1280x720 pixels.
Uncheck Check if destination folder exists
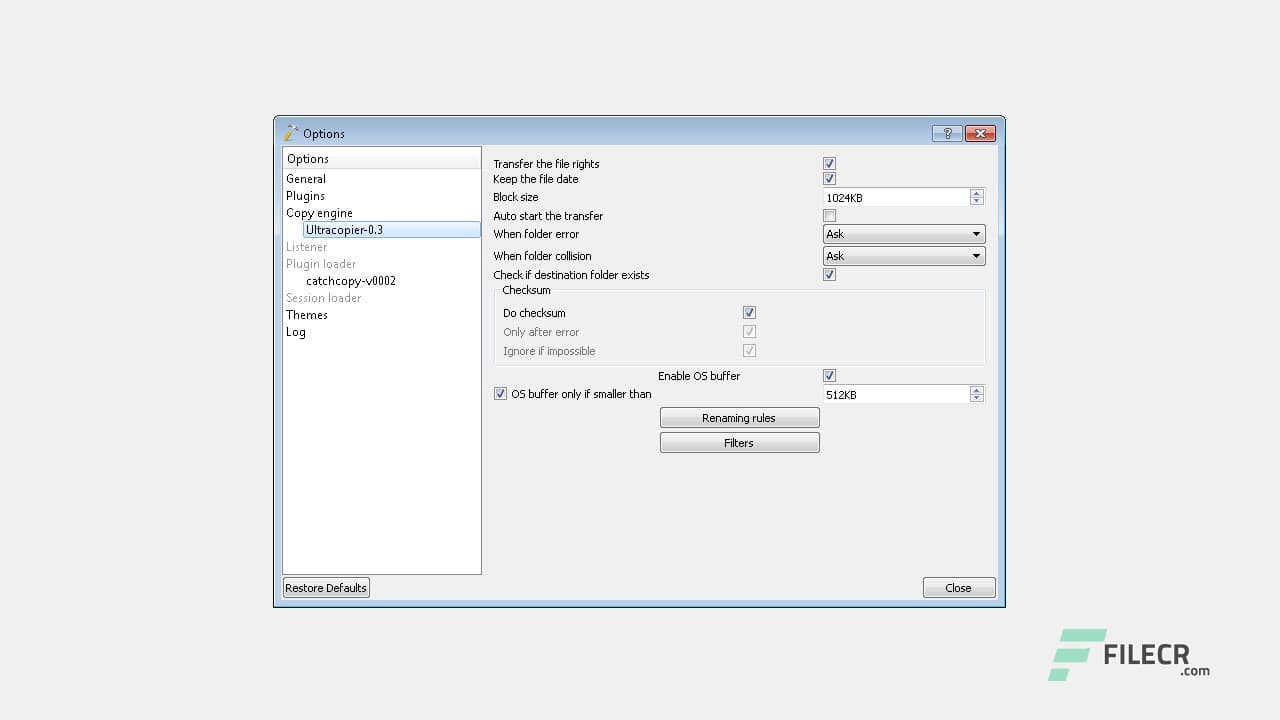[829, 274]
